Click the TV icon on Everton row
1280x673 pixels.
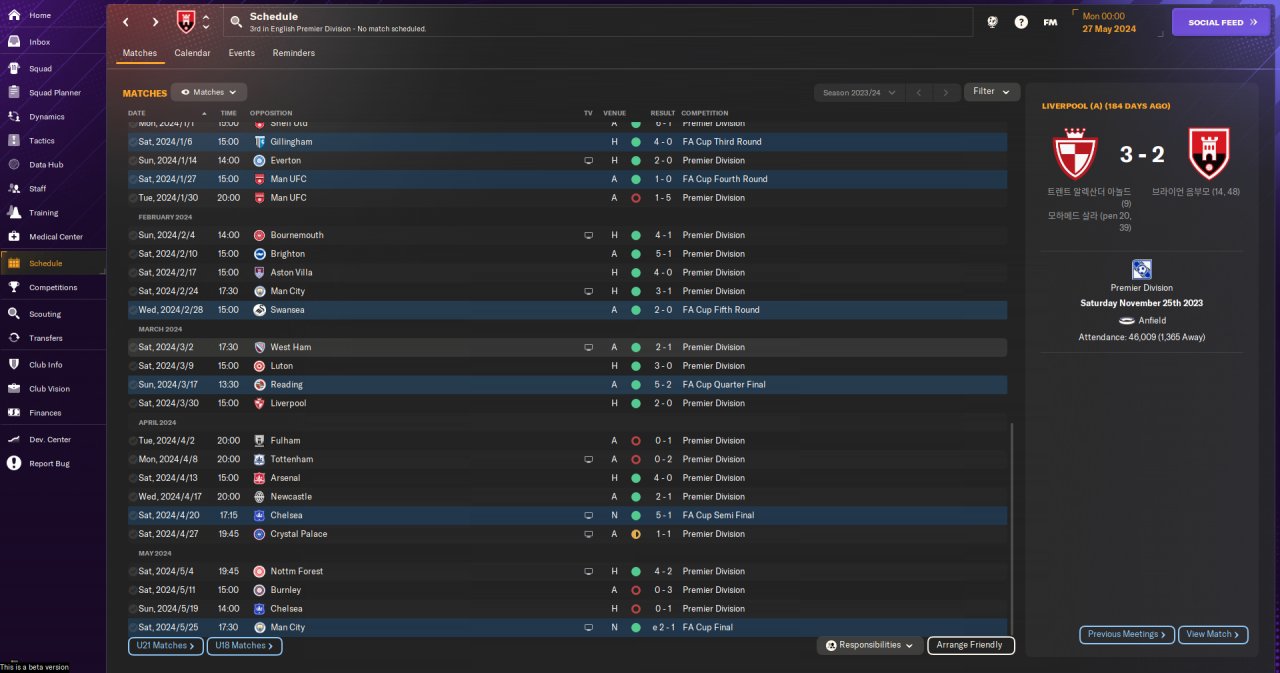(589, 160)
